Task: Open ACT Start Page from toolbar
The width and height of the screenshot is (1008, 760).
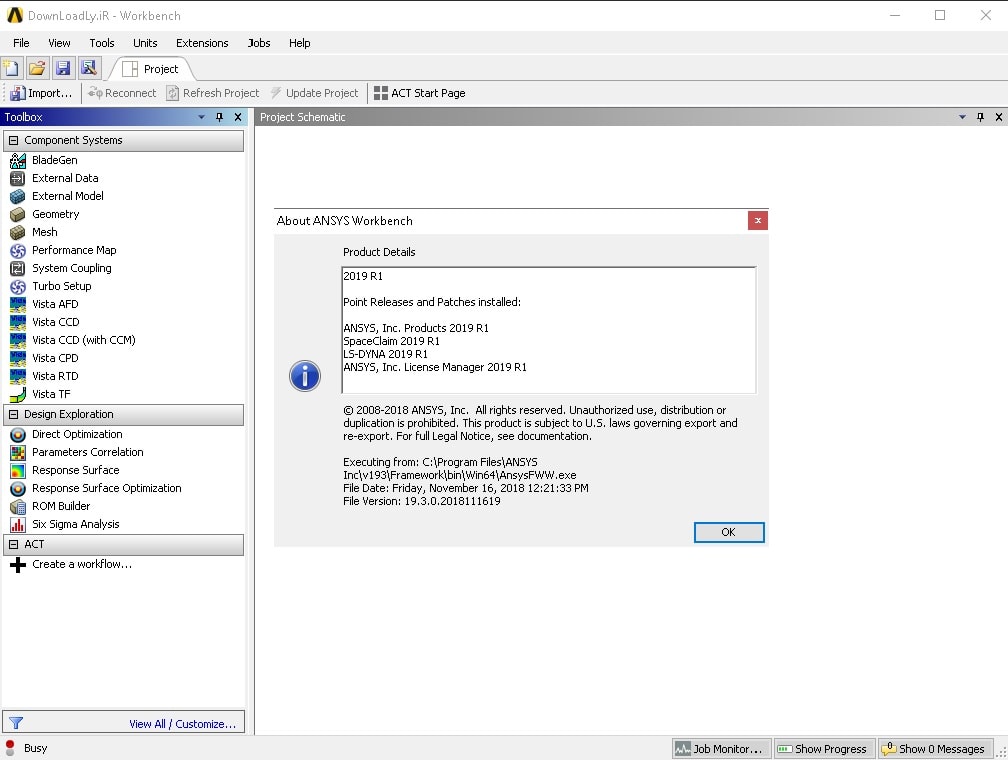Action: point(419,93)
